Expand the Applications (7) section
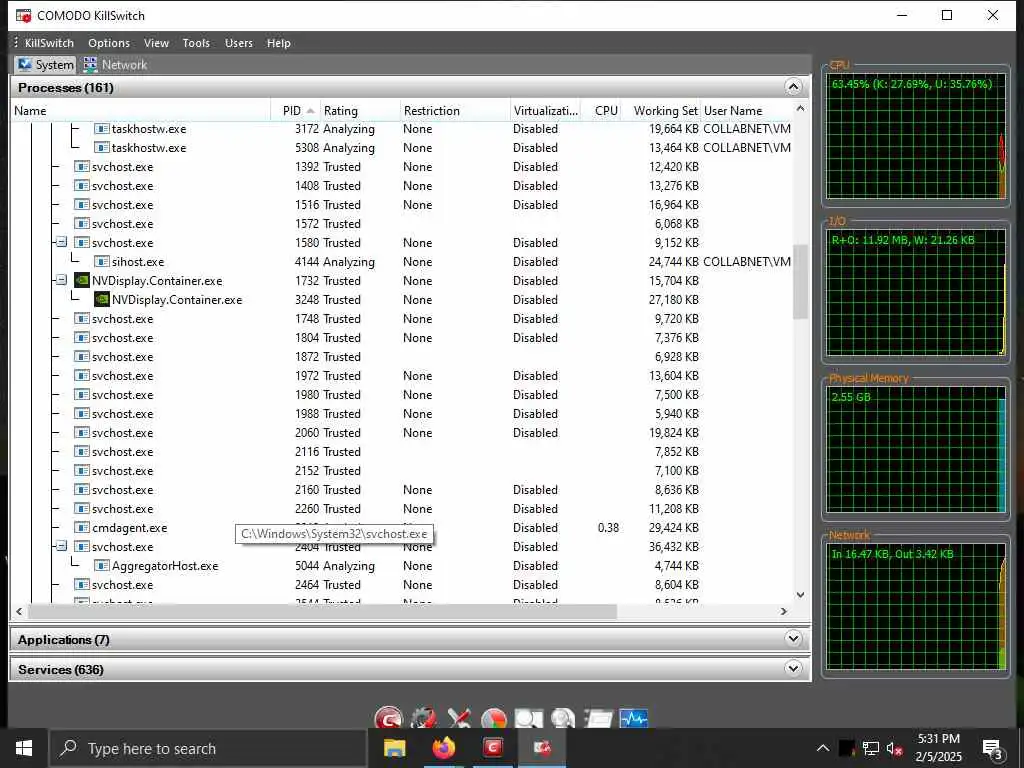 point(793,639)
